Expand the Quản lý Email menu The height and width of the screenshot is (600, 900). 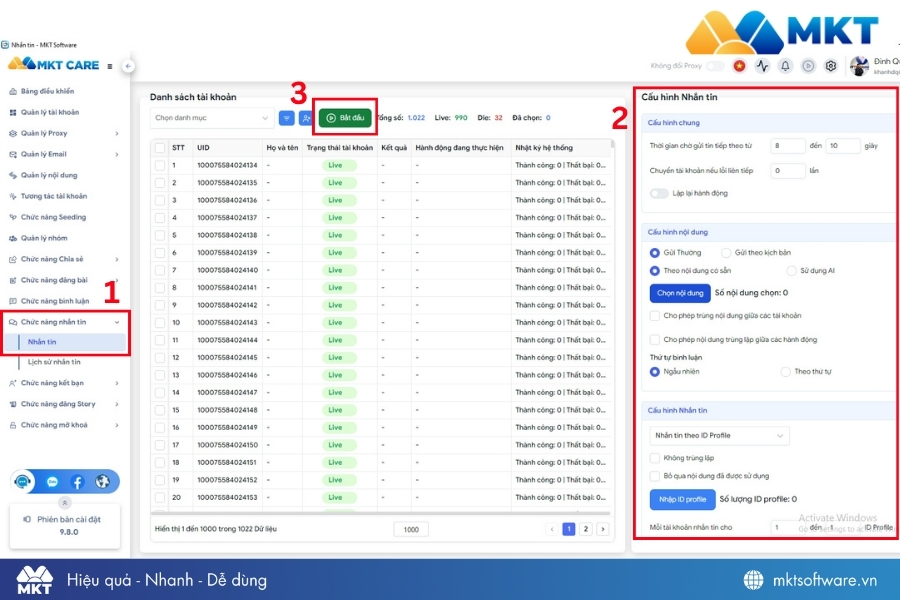[x=64, y=154]
